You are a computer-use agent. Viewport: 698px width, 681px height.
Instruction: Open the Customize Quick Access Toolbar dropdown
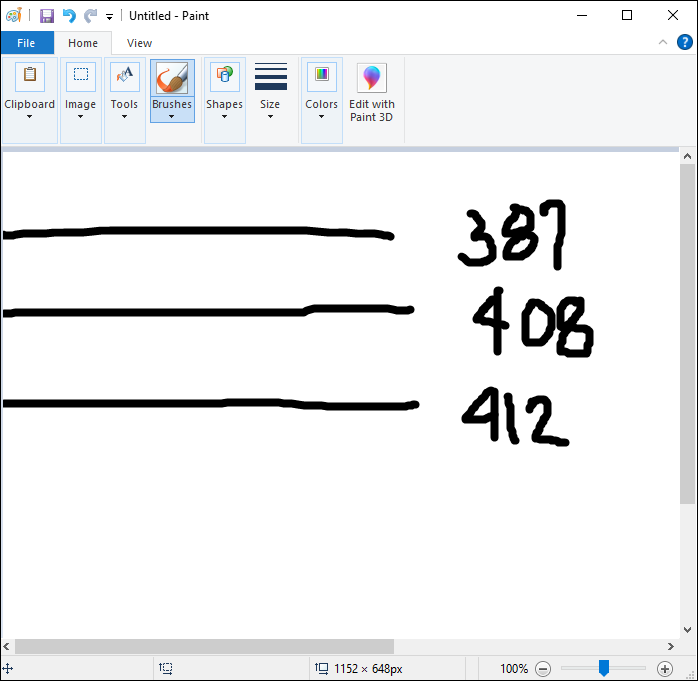tap(109, 17)
